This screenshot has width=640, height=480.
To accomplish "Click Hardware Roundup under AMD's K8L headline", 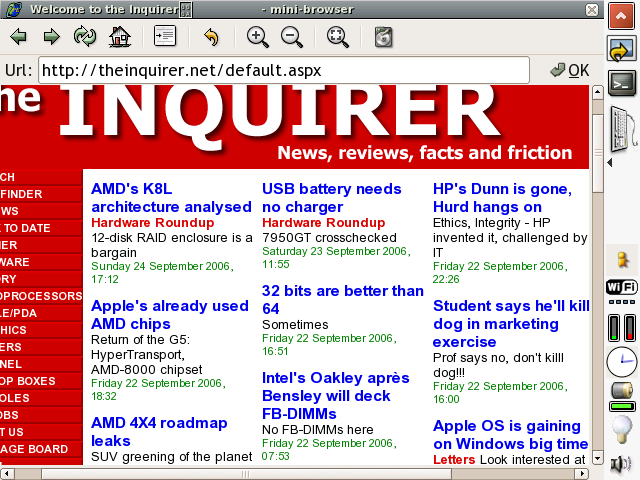I will pos(153,222).
